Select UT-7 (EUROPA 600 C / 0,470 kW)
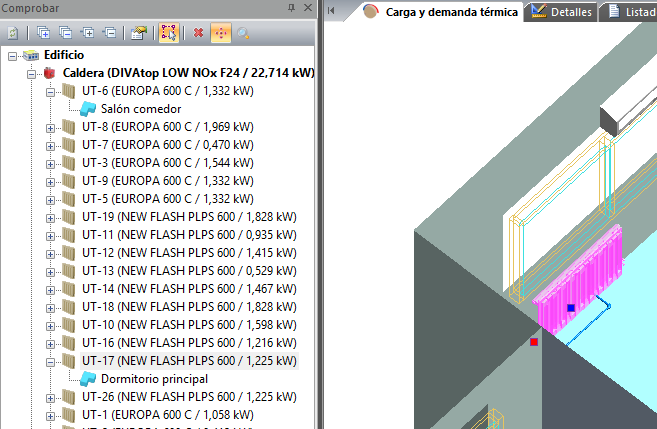 [x=168, y=145]
